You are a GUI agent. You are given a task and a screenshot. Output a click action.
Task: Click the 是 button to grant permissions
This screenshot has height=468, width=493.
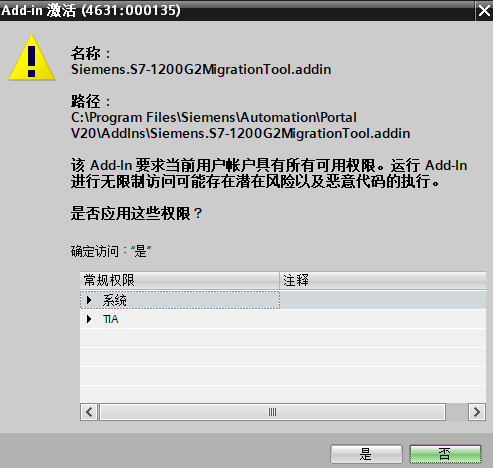(x=366, y=454)
